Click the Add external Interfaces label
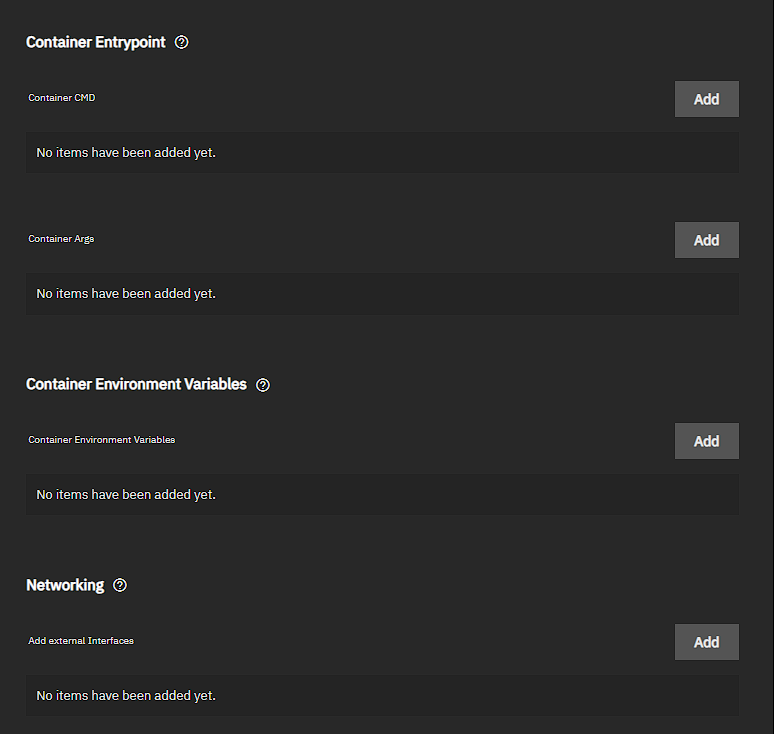Viewport: 774px width, 734px height. pyautogui.click(x=80, y=641)
